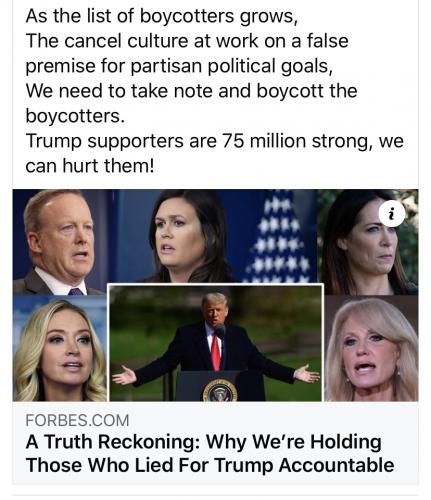This screenshot has width=431, height=500.
Task: Open the 'A Truth Reckoning' headline link
Action: point(210,453)
